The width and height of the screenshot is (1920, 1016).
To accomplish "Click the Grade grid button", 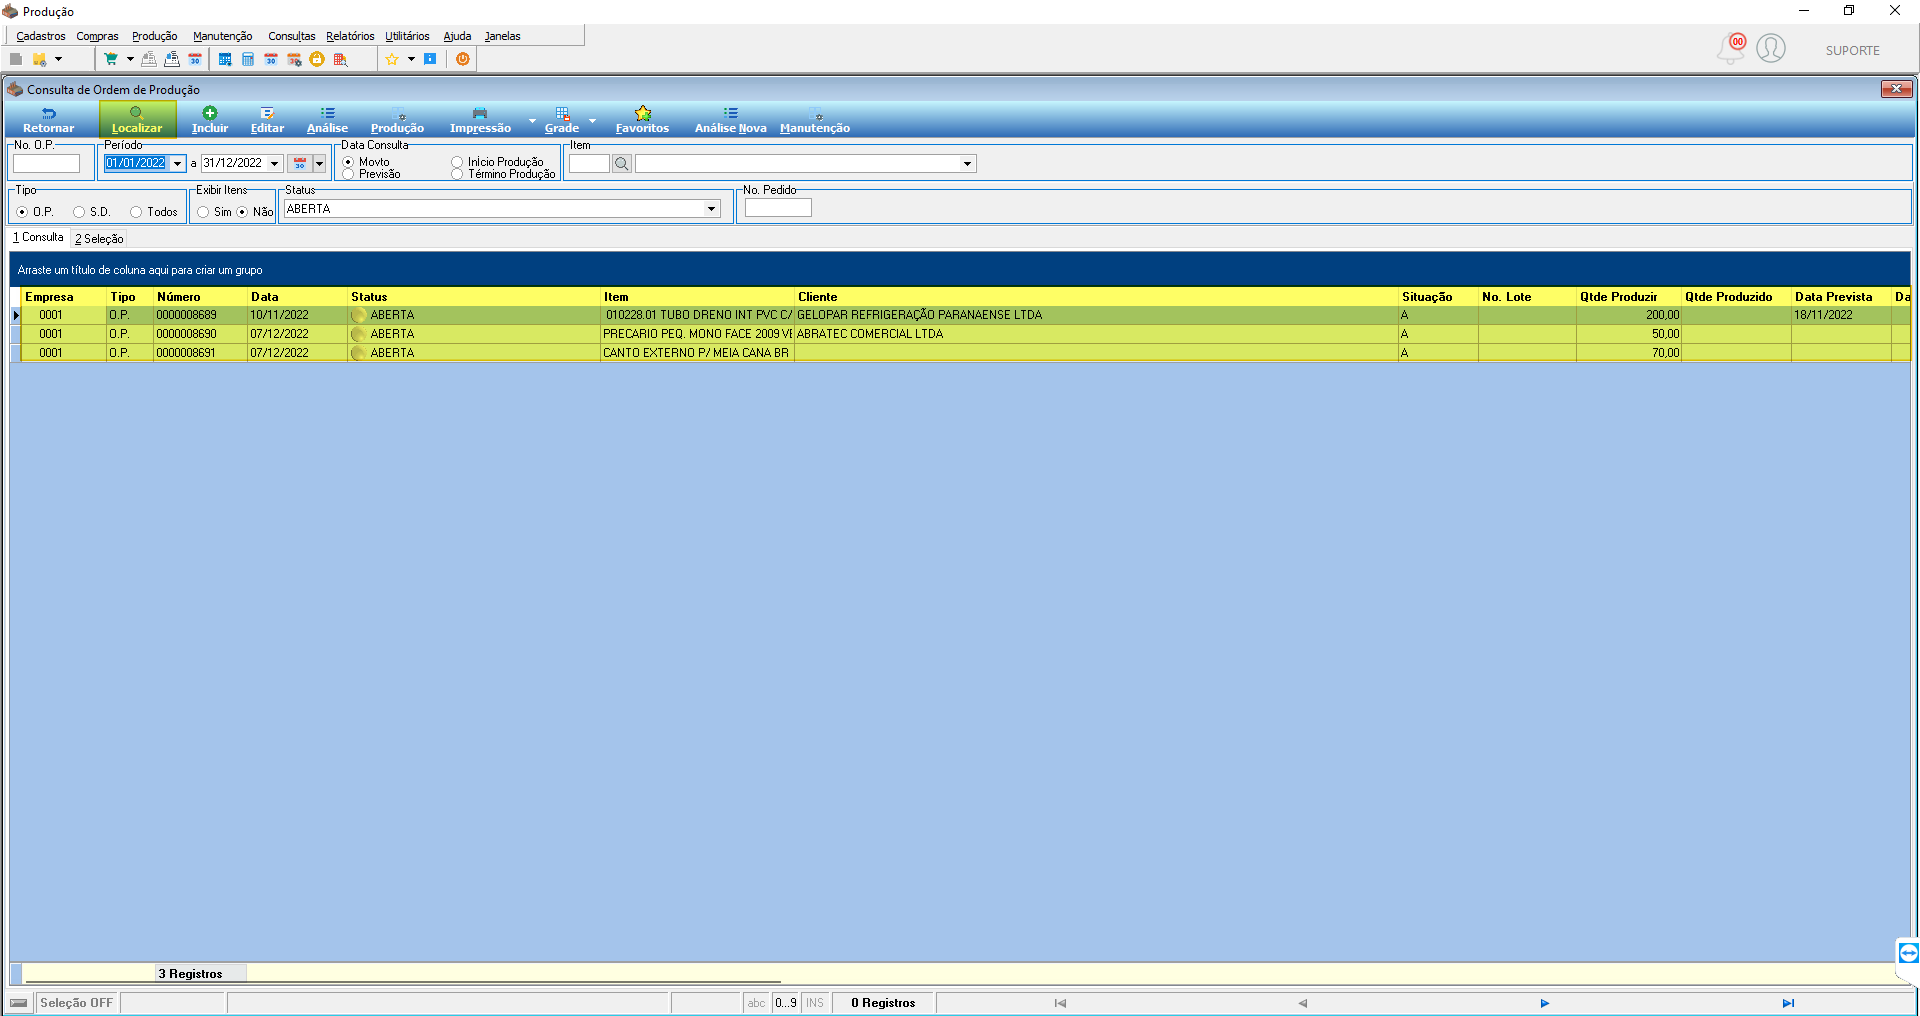I will [x=562, y=120].
